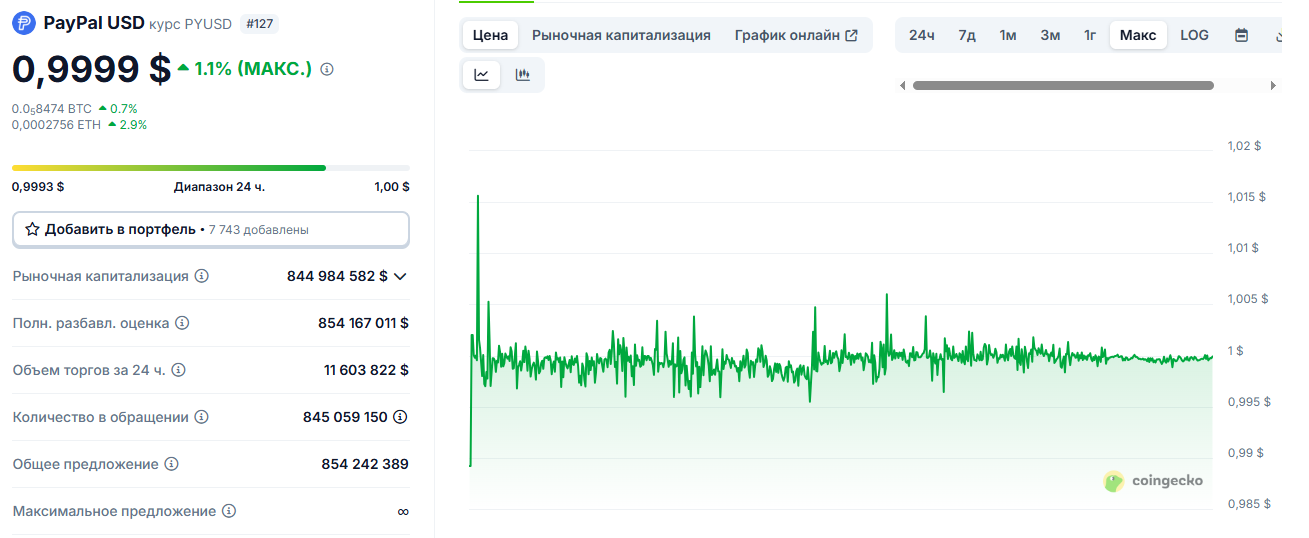Viewport: 1309px width, 538px height.
Task: Select the Цена tab
Action: tap(490, 35)
